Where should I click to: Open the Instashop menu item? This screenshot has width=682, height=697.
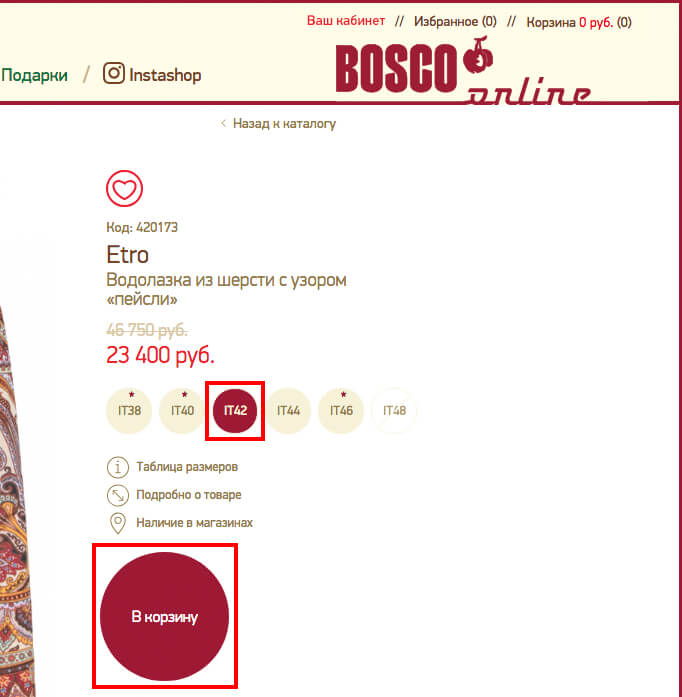(x=165, y=75)
